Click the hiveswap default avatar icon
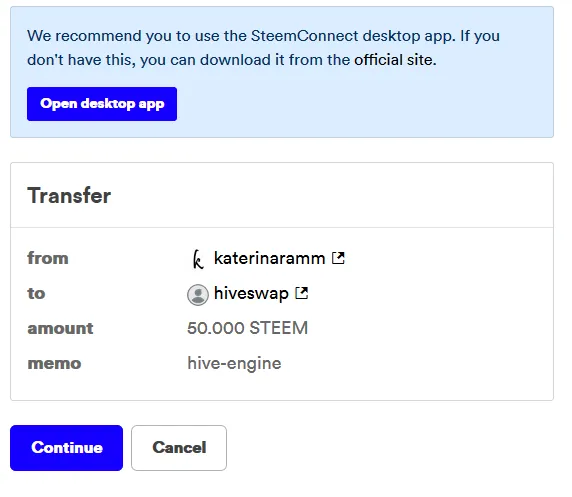Screen dimensions: 572x497 [x=198, y=294]
